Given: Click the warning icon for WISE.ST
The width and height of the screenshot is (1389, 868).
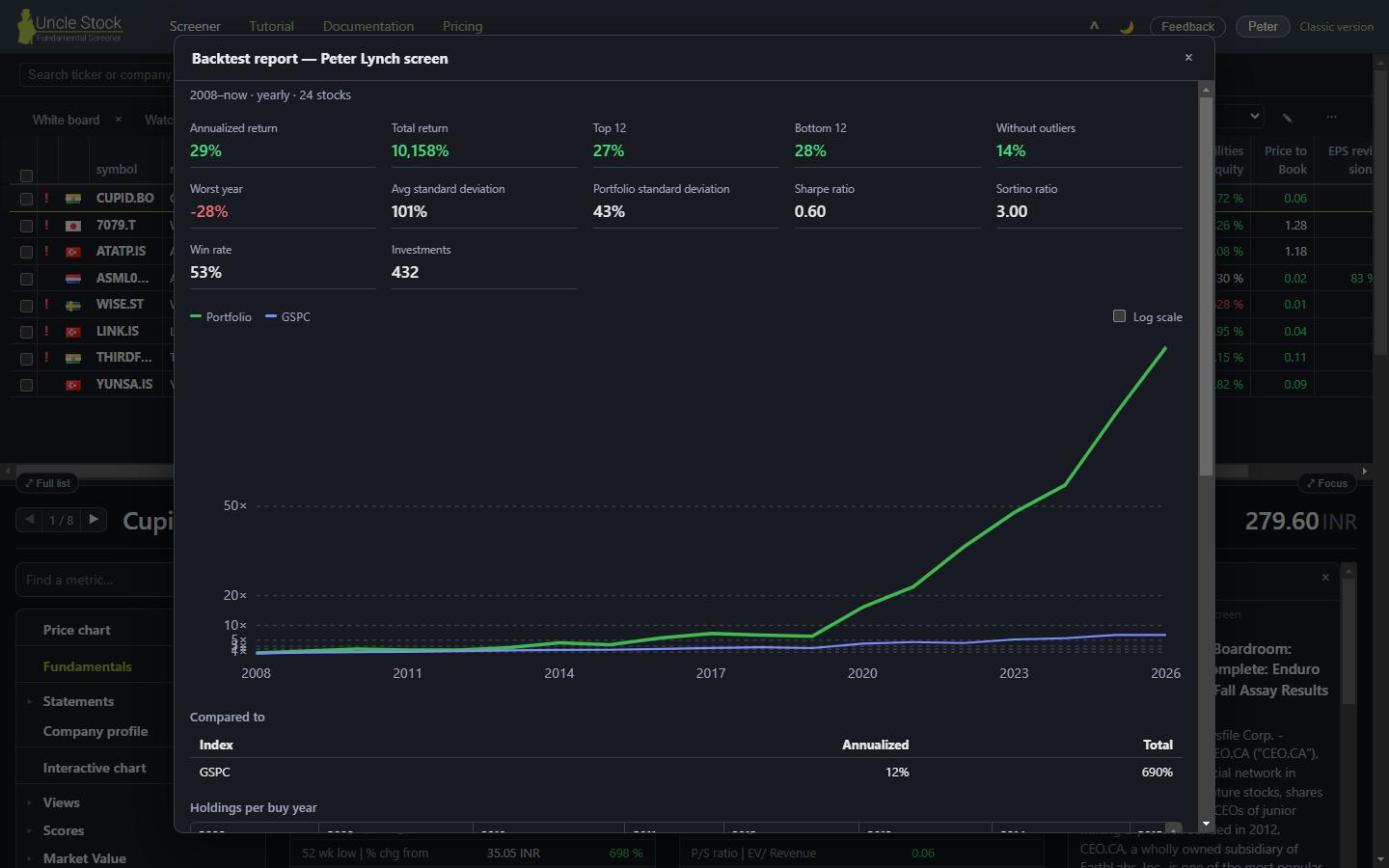Looking at the screenshot, I should (x=46, y=304).
